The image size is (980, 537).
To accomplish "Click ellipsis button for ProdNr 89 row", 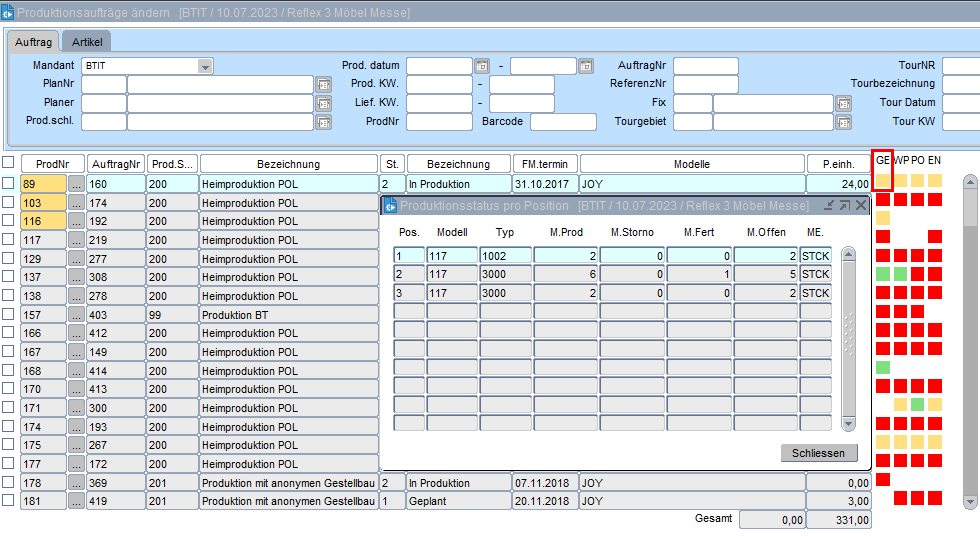I will (76, 184).
